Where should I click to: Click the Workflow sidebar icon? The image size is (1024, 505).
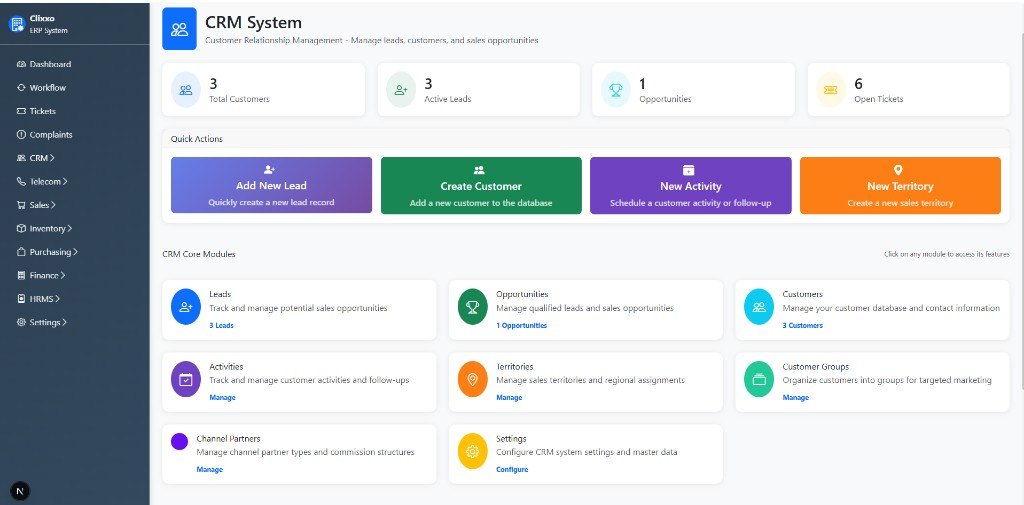[21, 88]
